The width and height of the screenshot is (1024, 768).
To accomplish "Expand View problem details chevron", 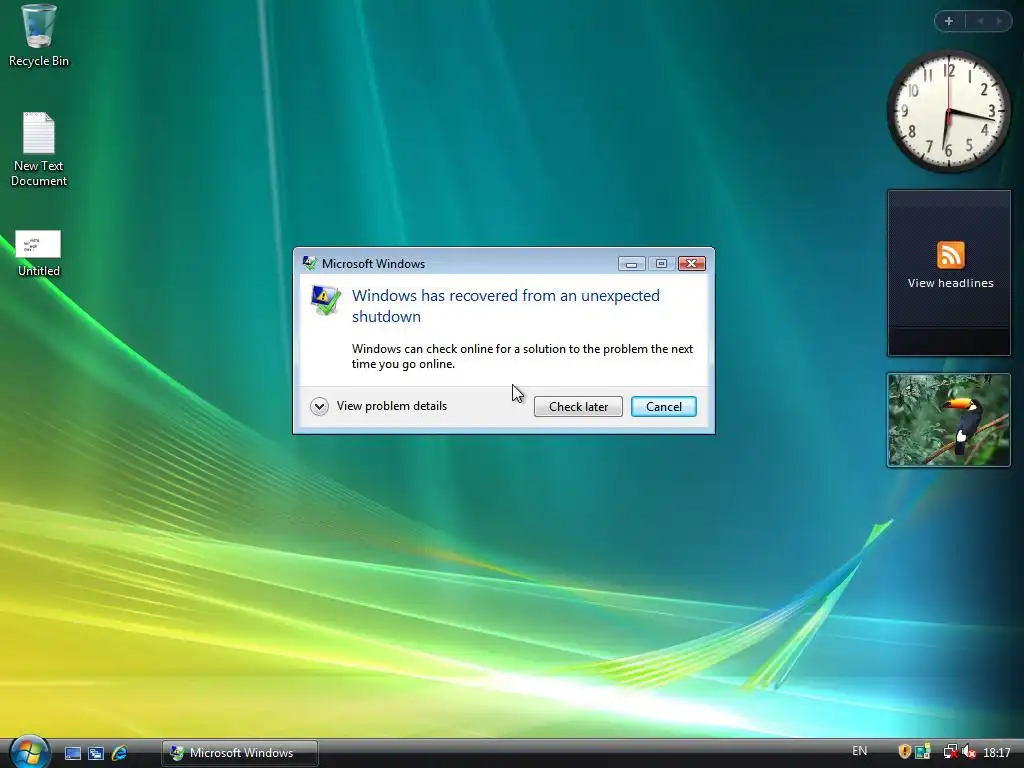I will coord(319,406).
